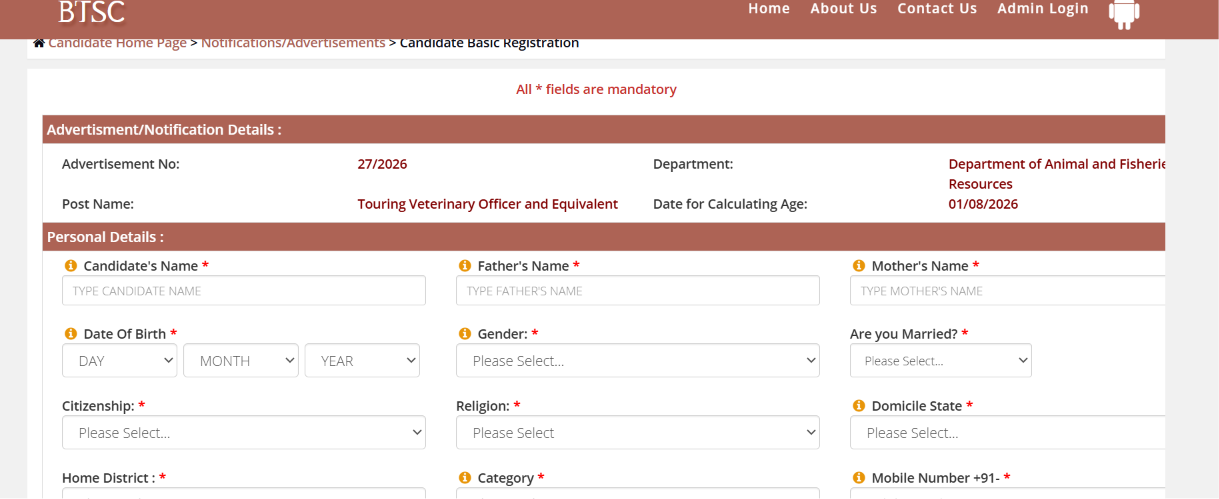Image resolution: width=1219 pixels, height=499 pixels.
Task: Click the All fields are mandatory notice
Action: (596, 90)
